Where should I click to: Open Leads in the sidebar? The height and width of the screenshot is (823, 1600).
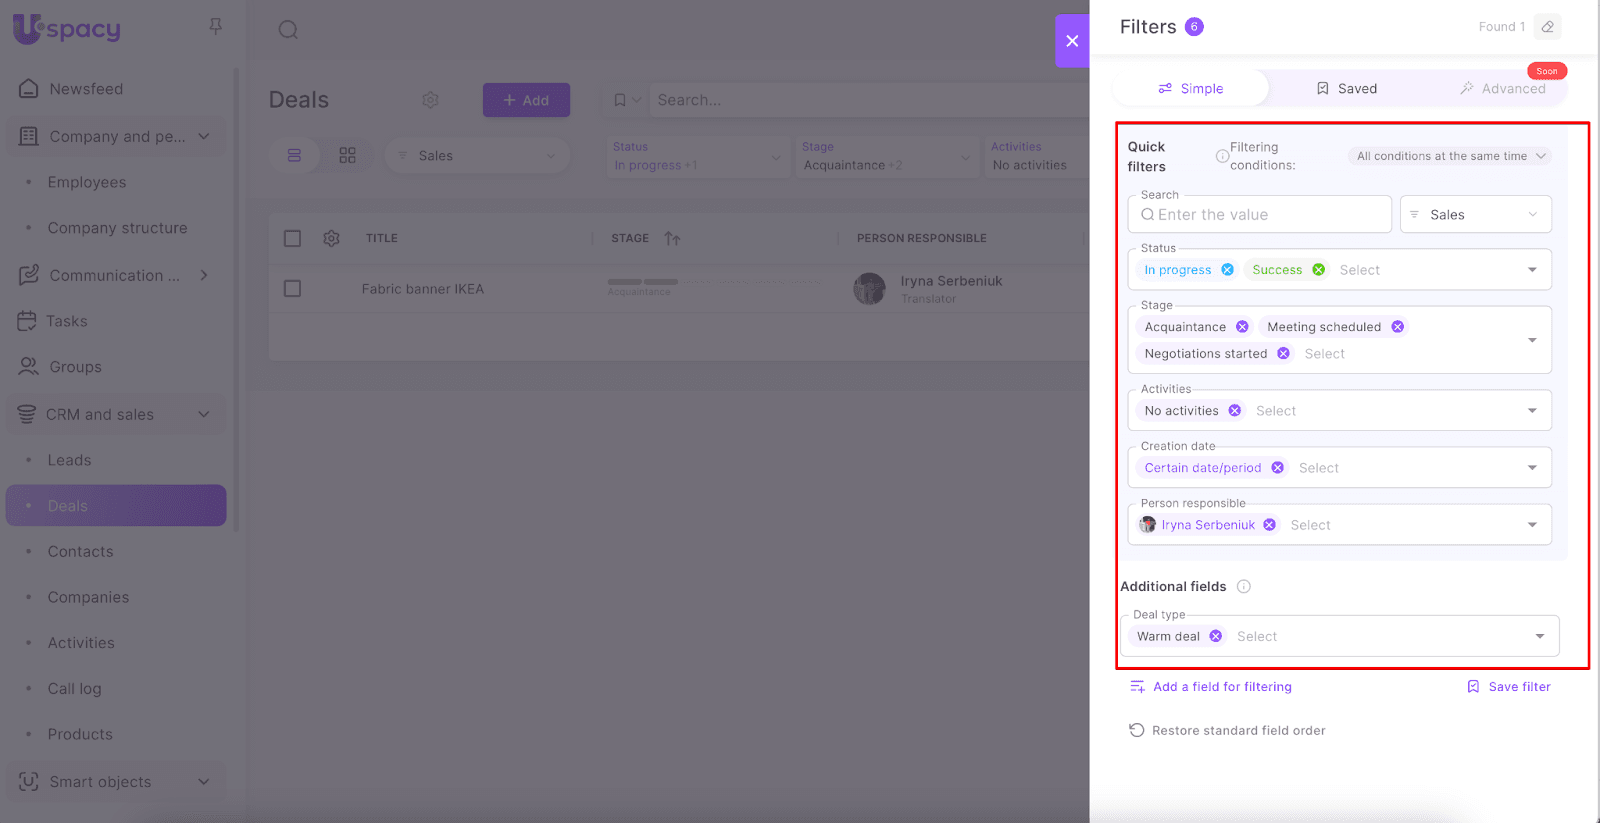pos(69,460)
